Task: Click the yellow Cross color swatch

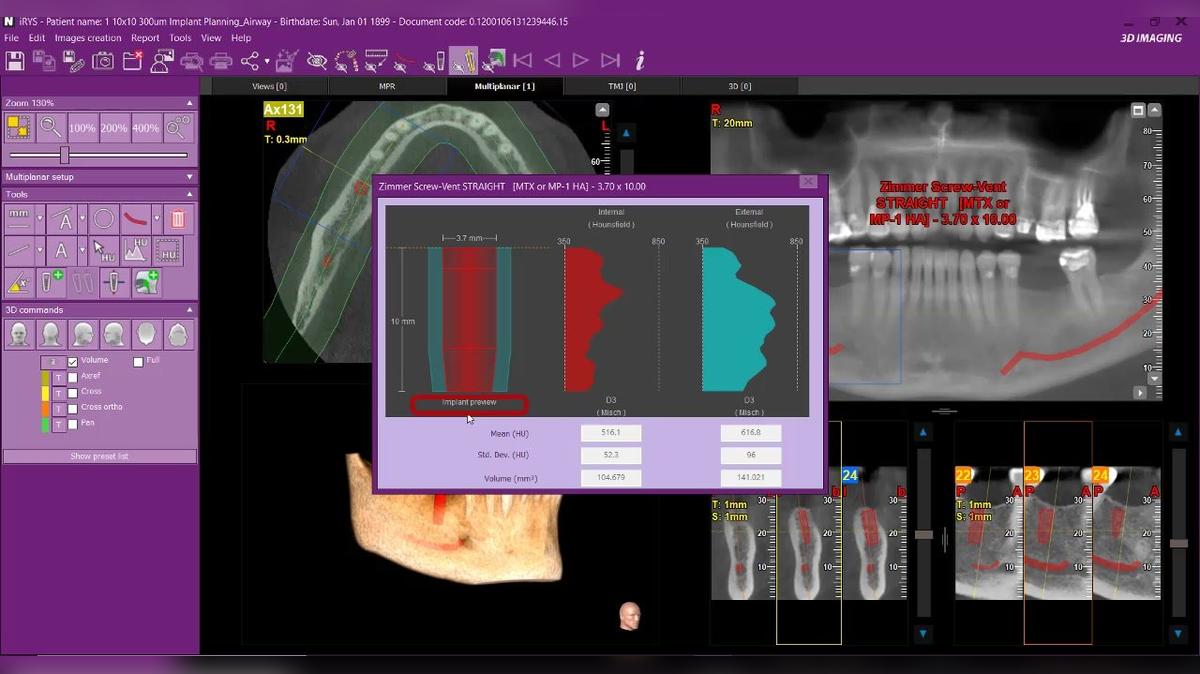Action: click(x=45, y=393)
